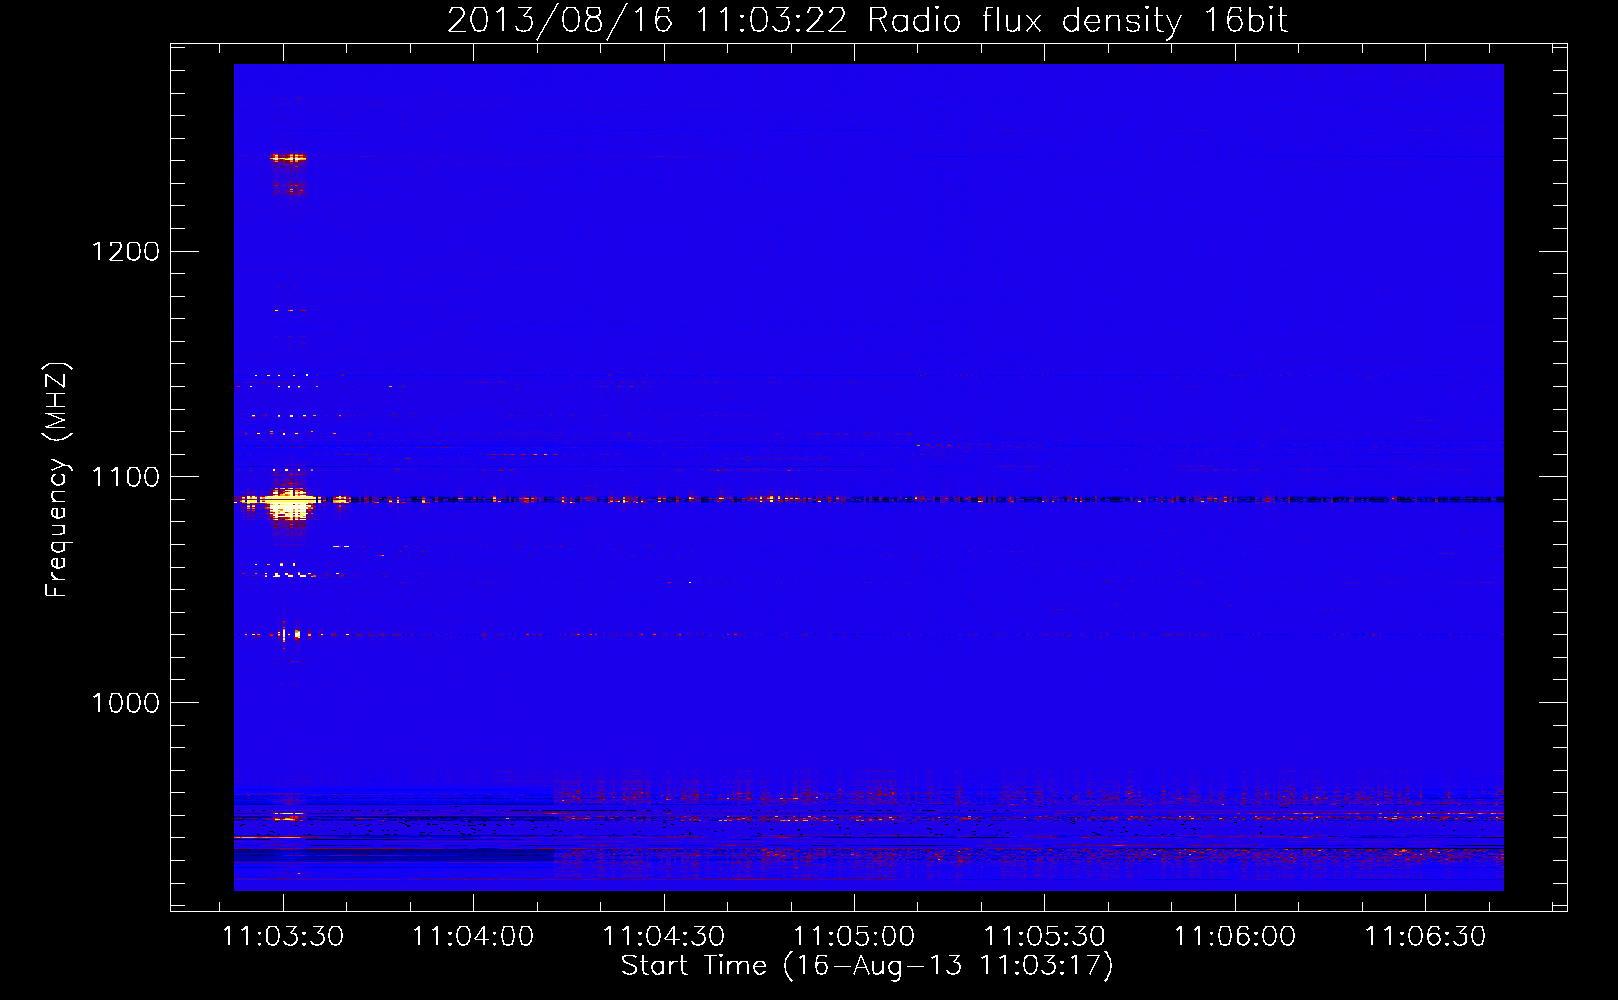Click the 'Frequency (MHZ)' y-axis label
1618x1000 pixels.
tap(57, 480)
